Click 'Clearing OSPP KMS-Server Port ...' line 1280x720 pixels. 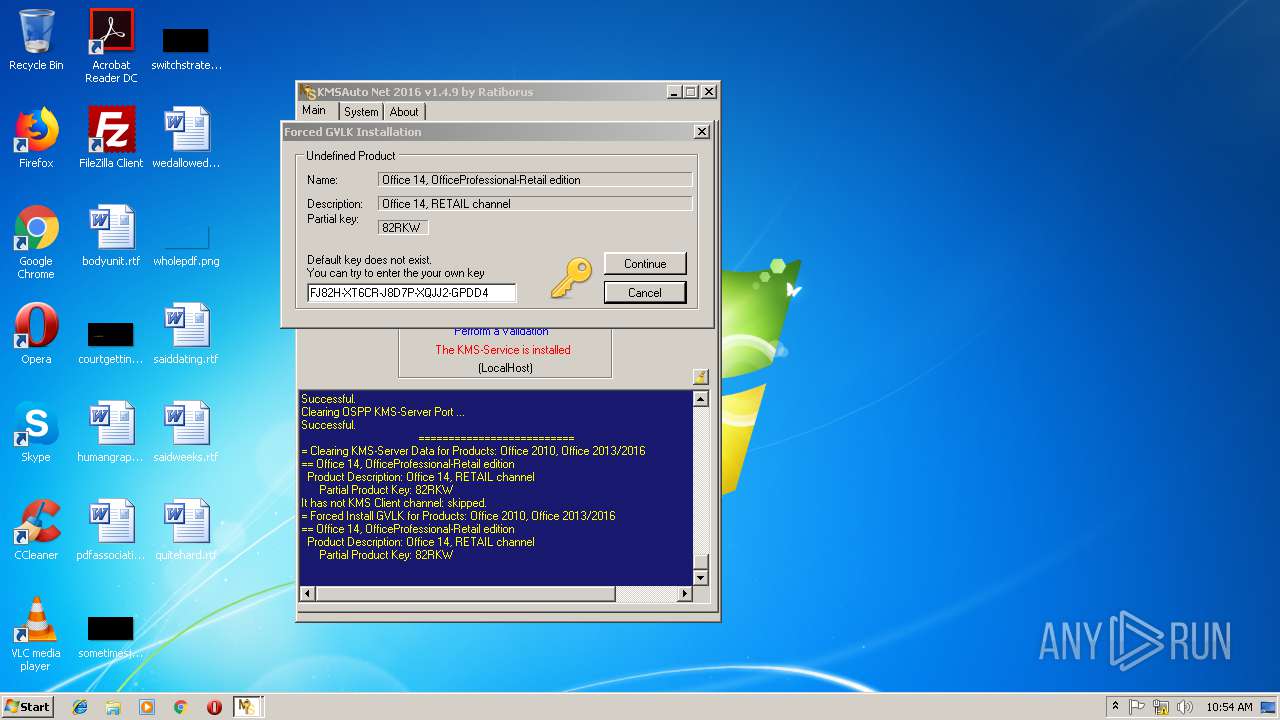(383, 412)
